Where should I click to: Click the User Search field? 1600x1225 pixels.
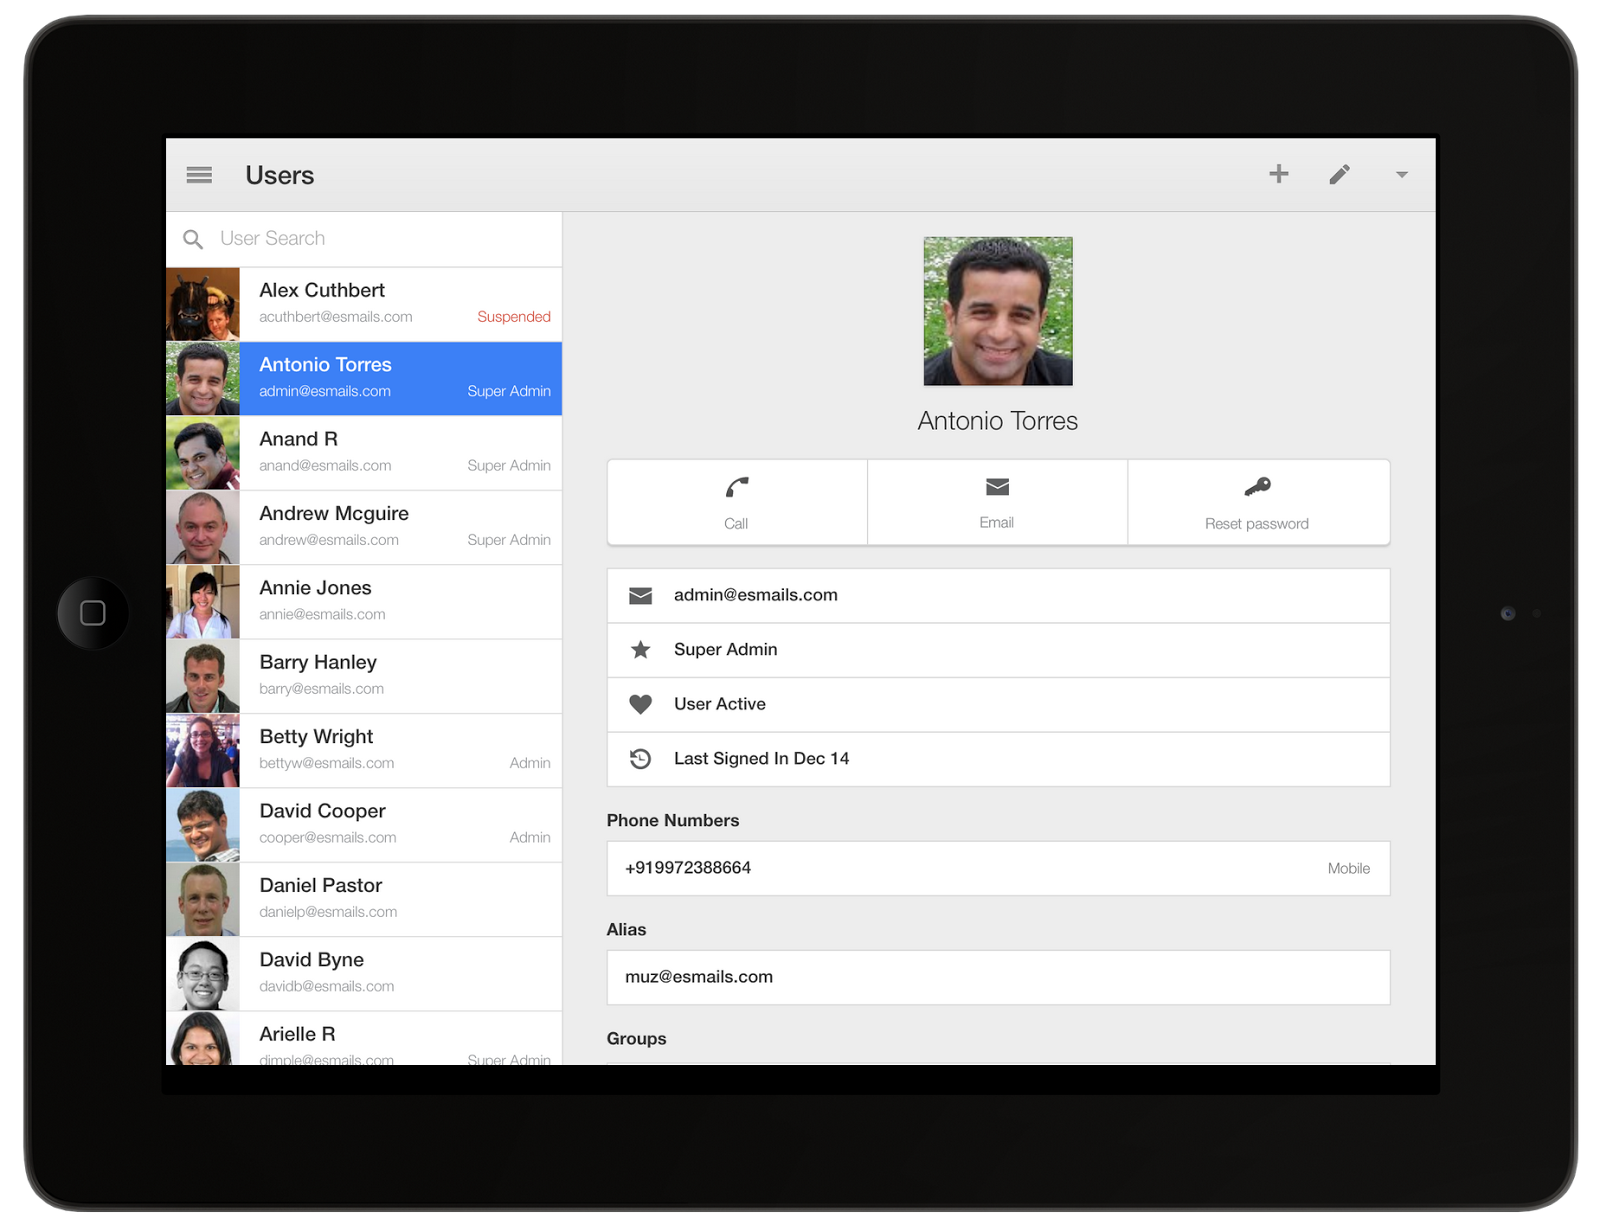[x=380, y=239]
